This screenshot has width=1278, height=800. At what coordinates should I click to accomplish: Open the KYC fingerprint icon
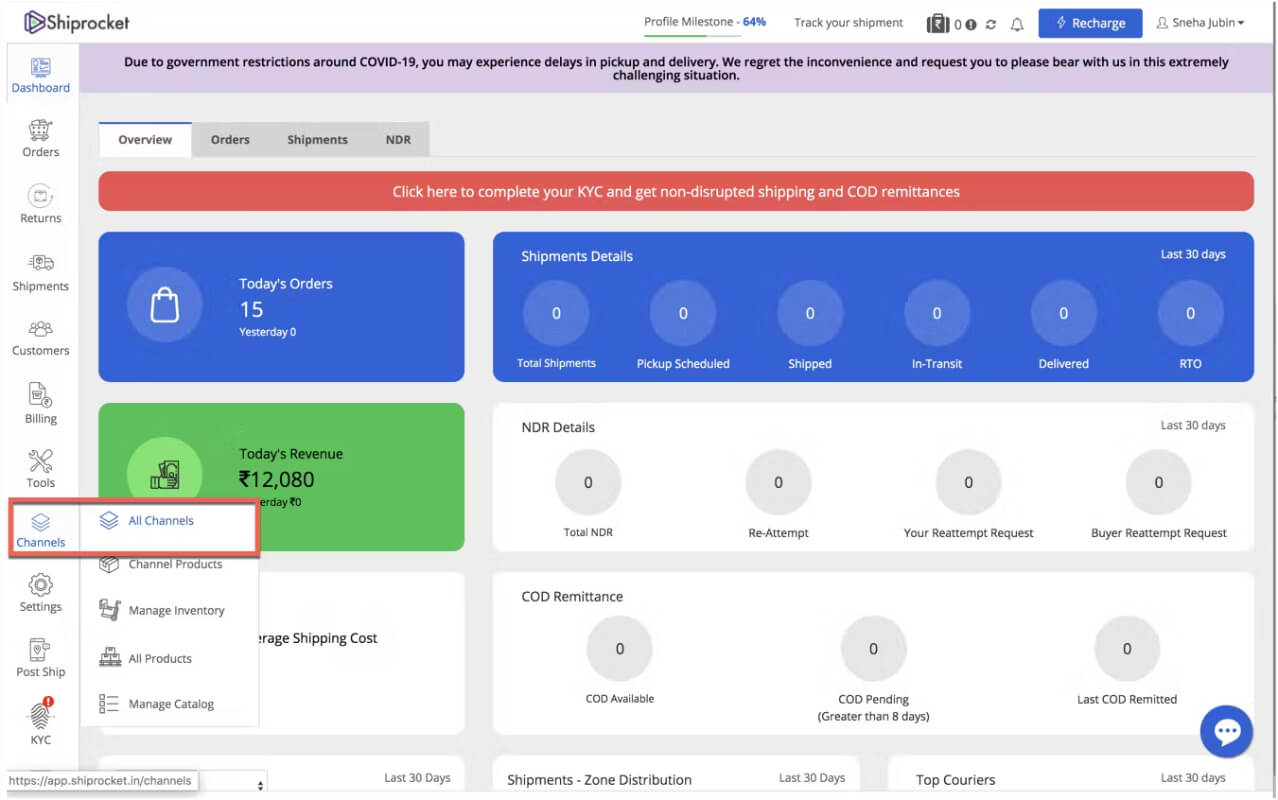(40, 714)
